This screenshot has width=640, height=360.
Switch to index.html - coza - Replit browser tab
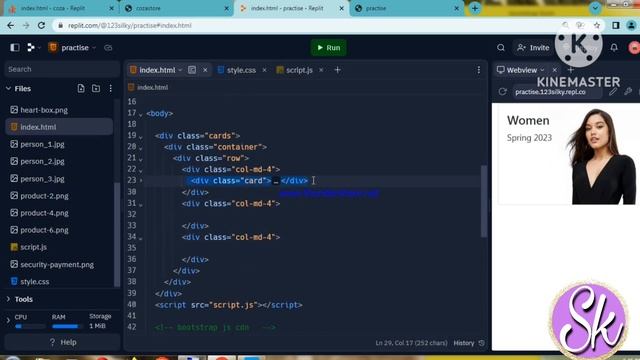(x=61, y=8)
